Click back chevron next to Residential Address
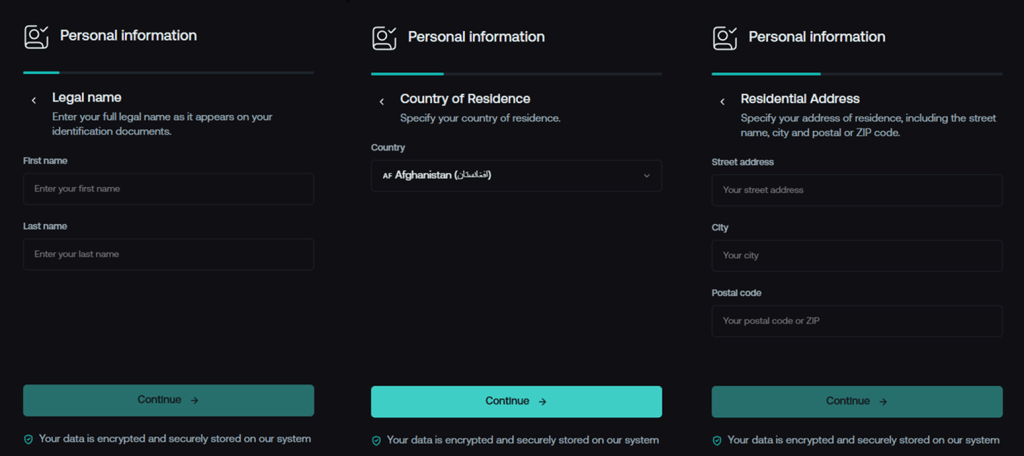 [x=722, y=101]
